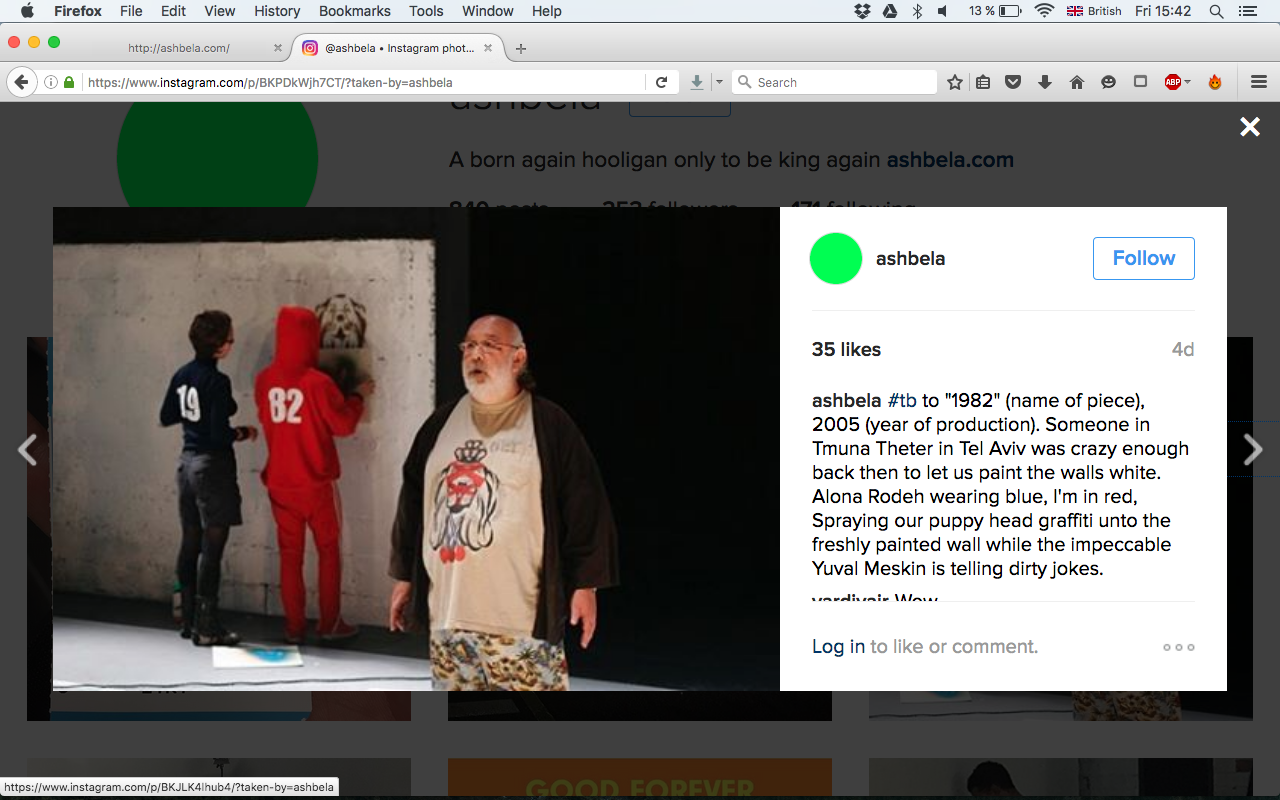
Task: Click the 35 likes count
Action: [846, 349]
